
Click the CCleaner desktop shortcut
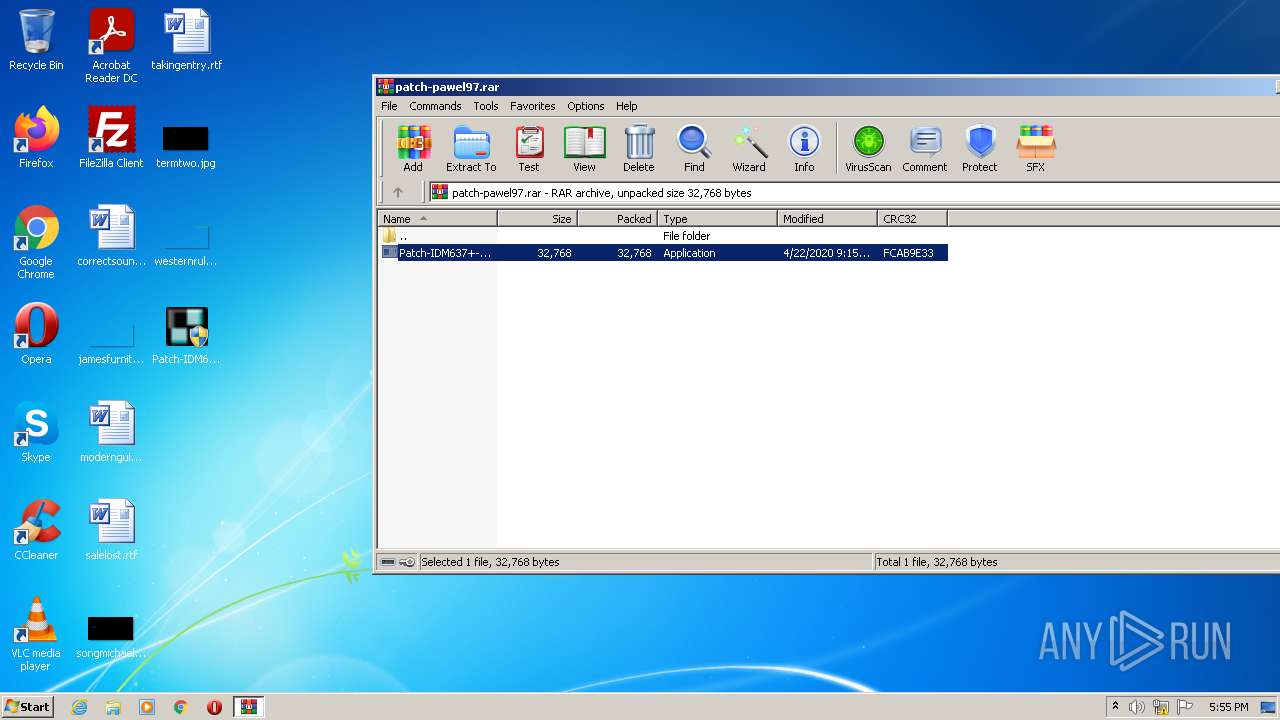36,530
